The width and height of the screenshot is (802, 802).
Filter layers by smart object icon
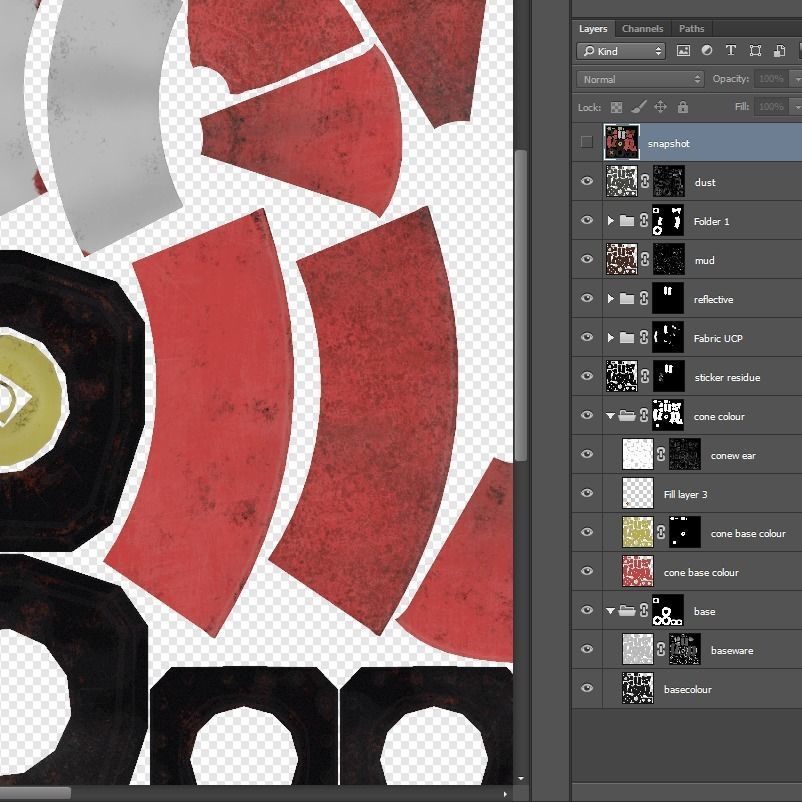click(779, 51)
